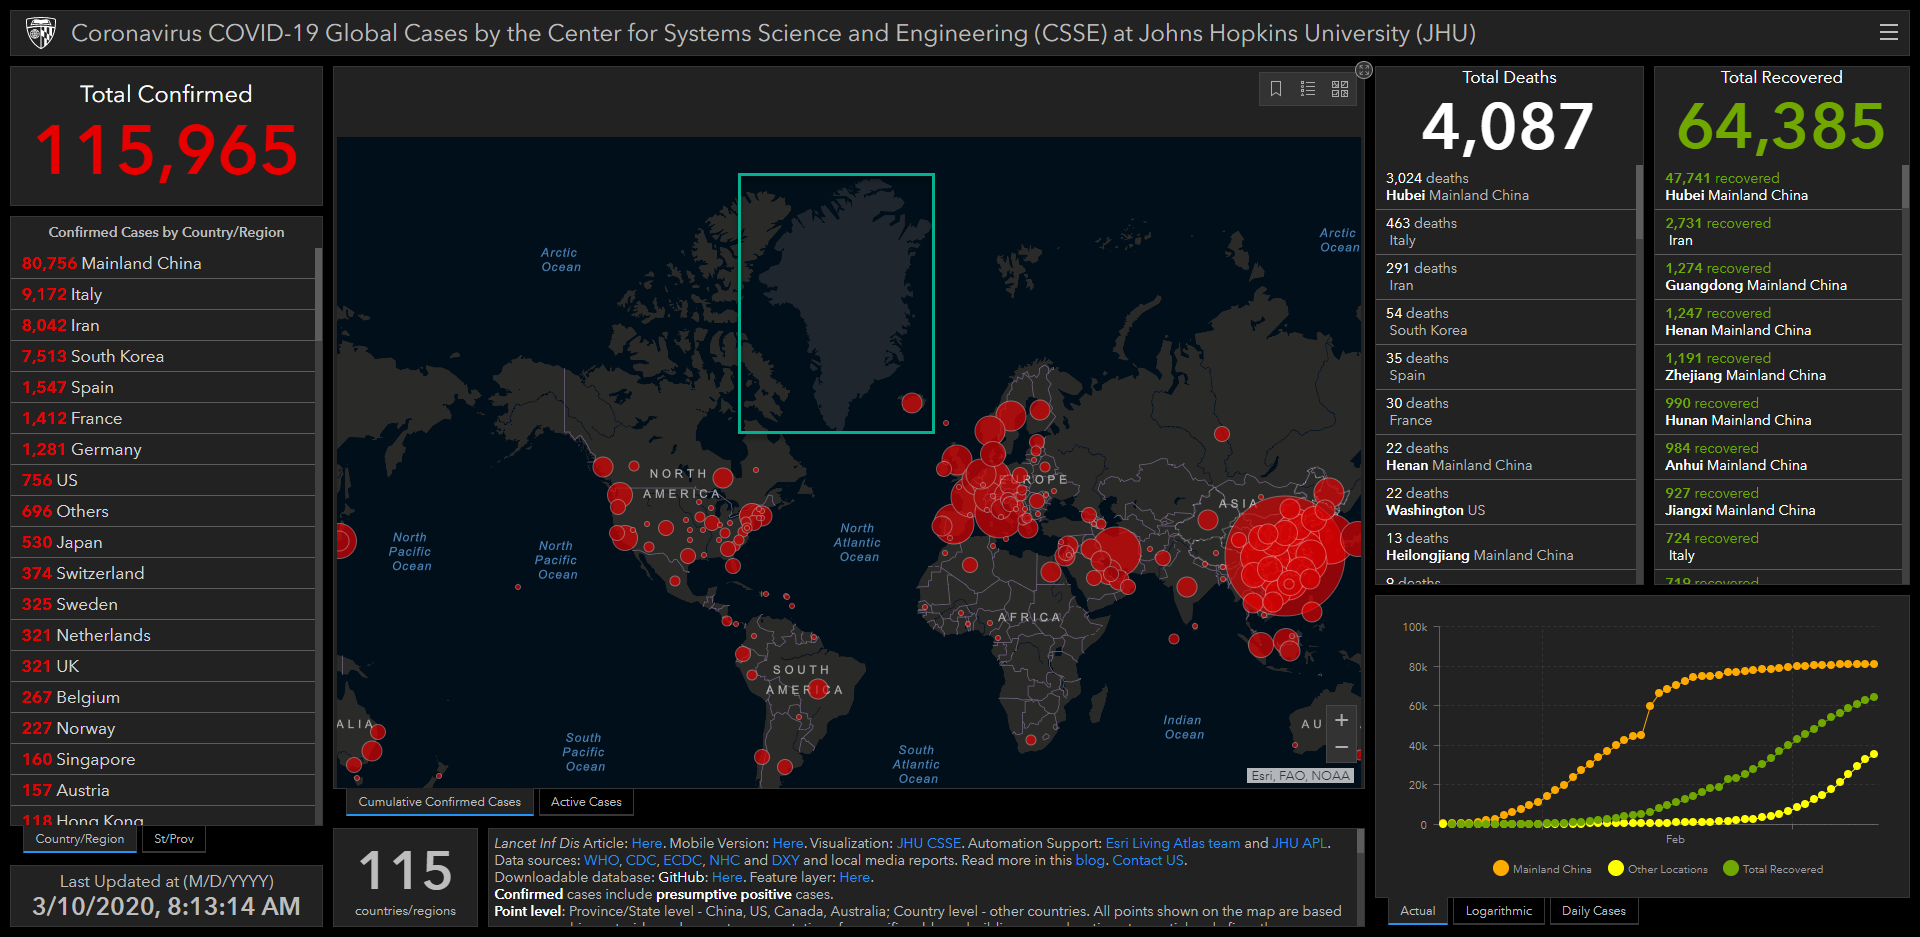Click the Total Recovered list scrollbar
Viewport: 1920px width, 937px height.
[1905, 187]
